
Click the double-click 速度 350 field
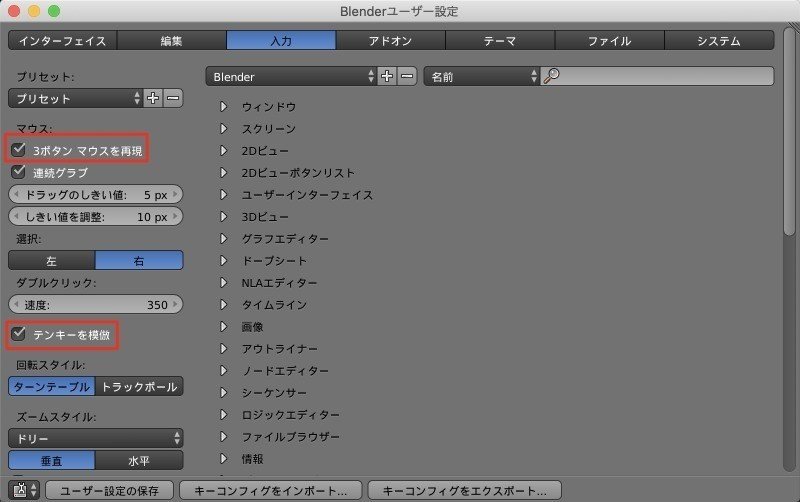(95, 305)
